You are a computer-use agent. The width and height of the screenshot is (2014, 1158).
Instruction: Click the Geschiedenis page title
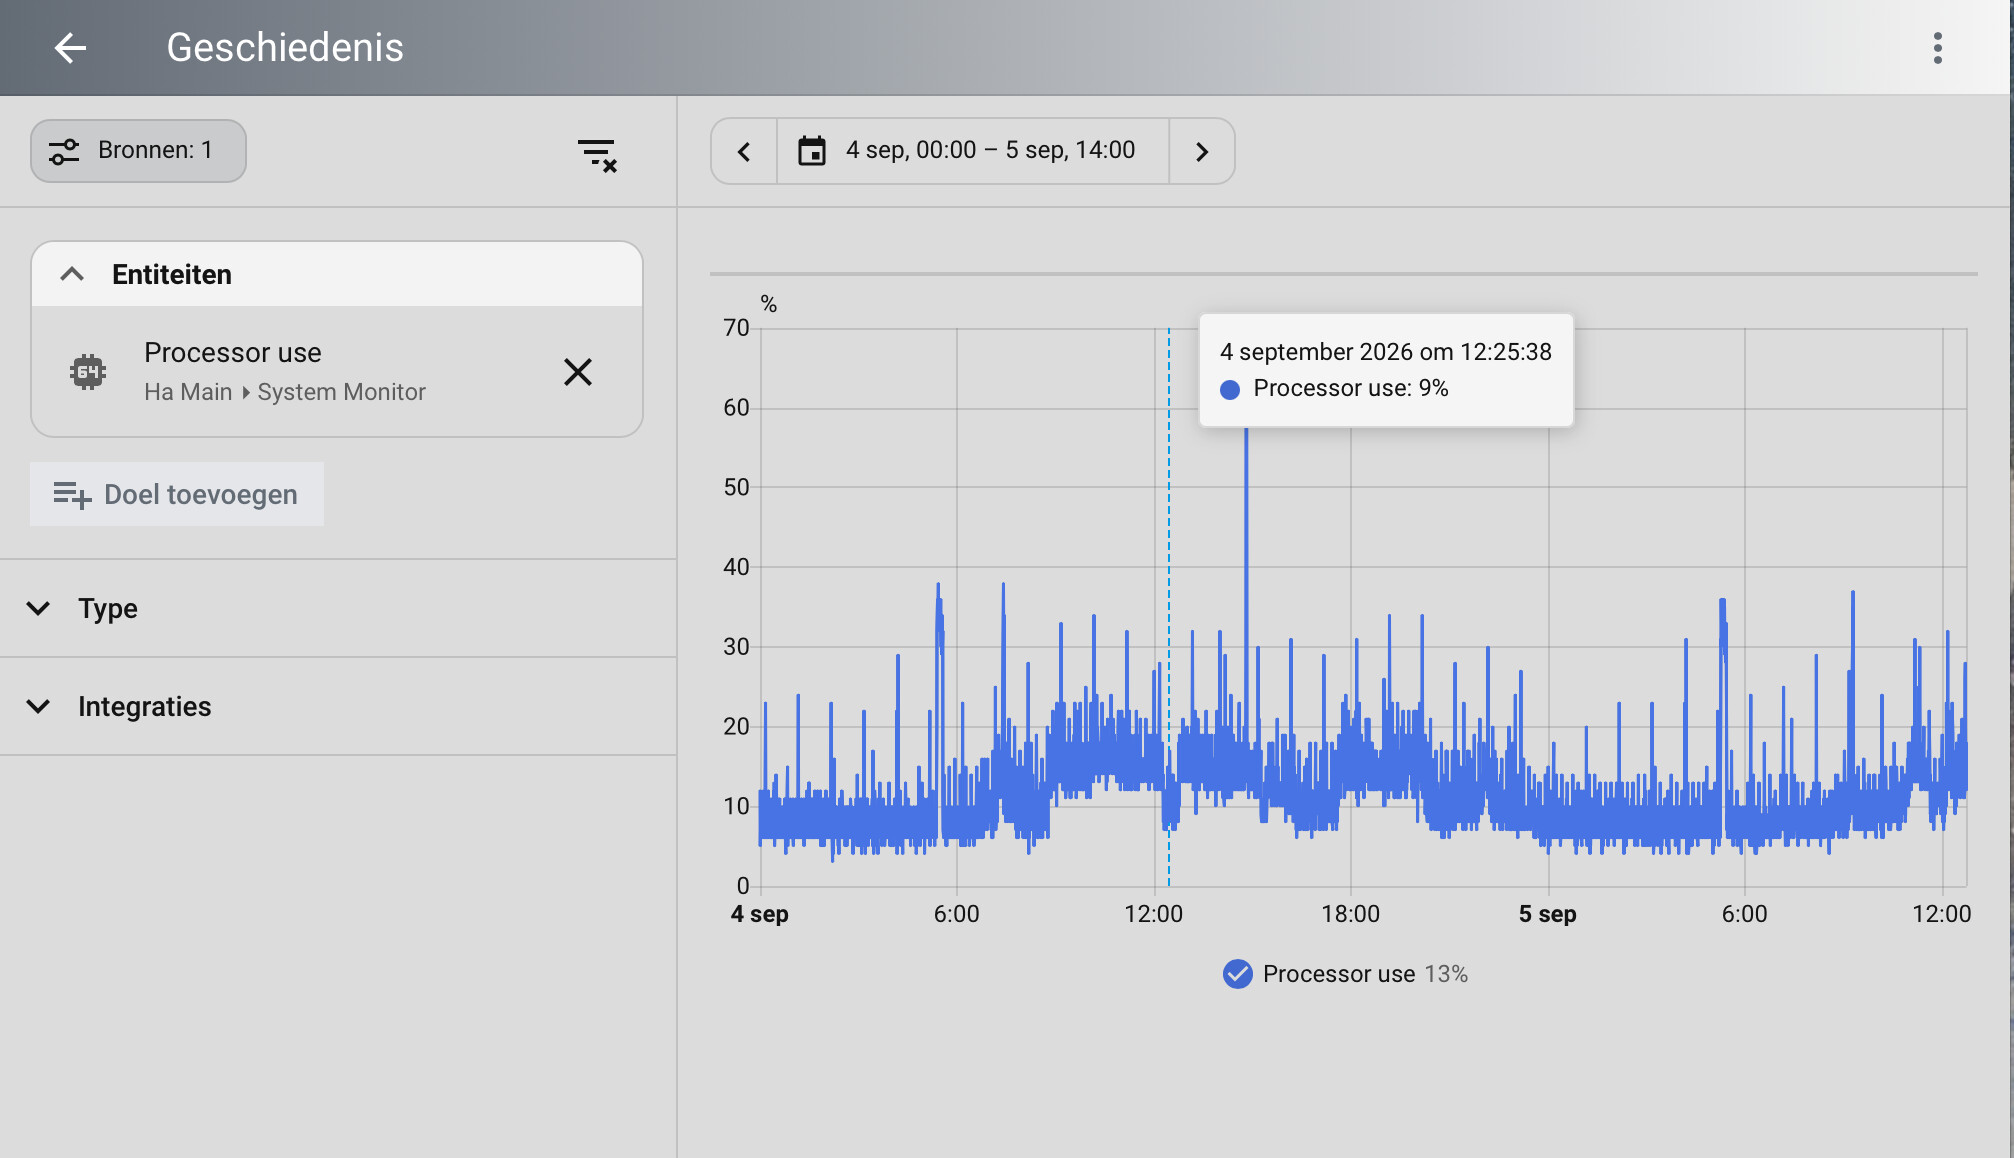point(285,47)
